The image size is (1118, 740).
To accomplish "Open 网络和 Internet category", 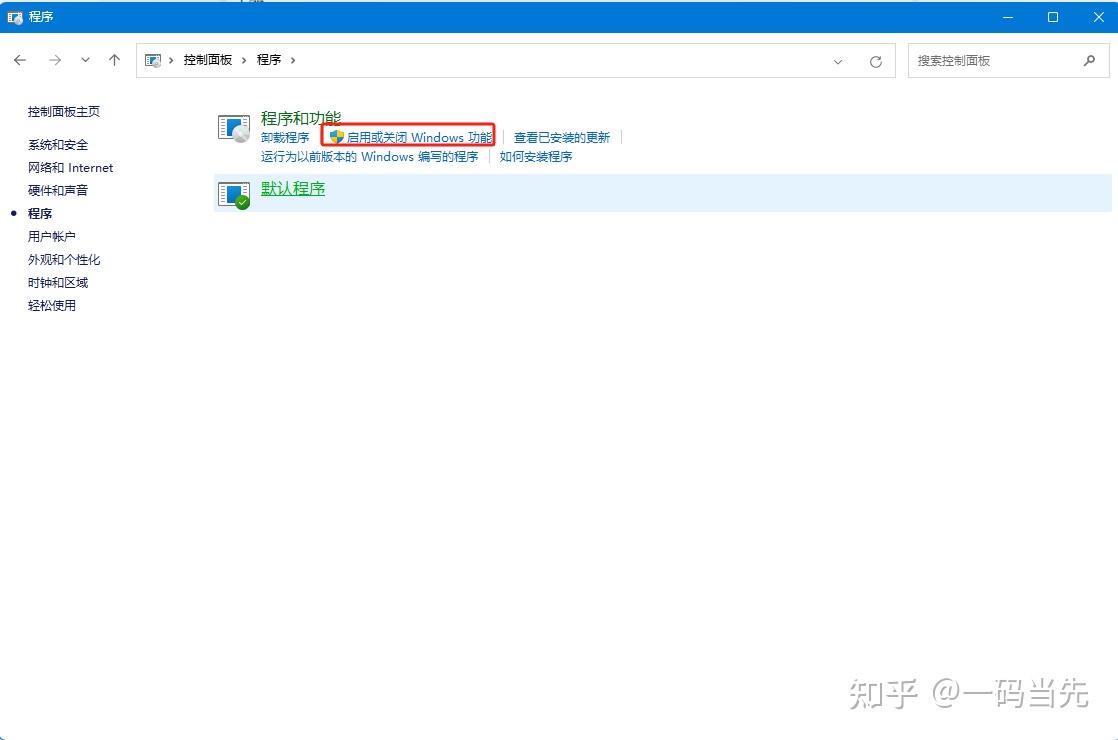I will [70, 168].
